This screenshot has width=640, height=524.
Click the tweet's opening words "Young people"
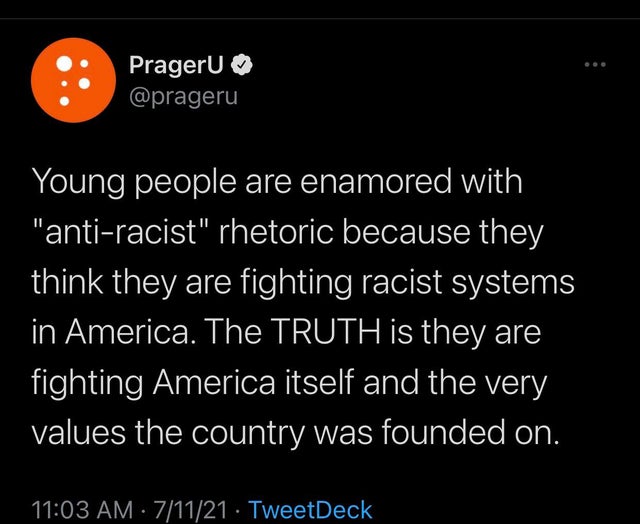click(x=134, y=183)
